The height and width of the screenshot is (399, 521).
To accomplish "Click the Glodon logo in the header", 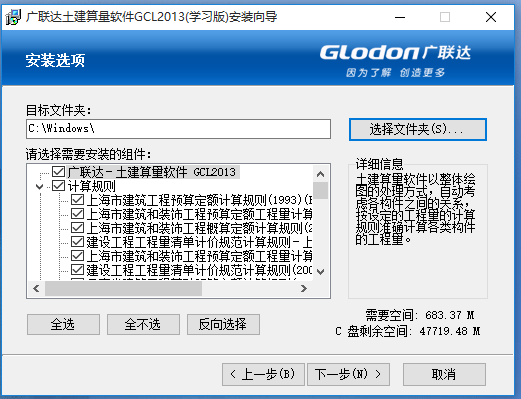I will point(395,61).
